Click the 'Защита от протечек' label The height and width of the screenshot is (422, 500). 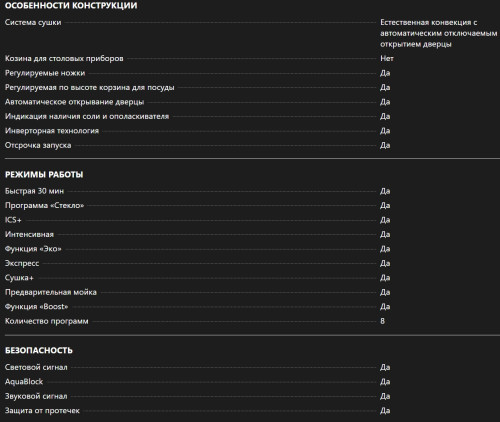pyautogui.click(x=42, y=411)
